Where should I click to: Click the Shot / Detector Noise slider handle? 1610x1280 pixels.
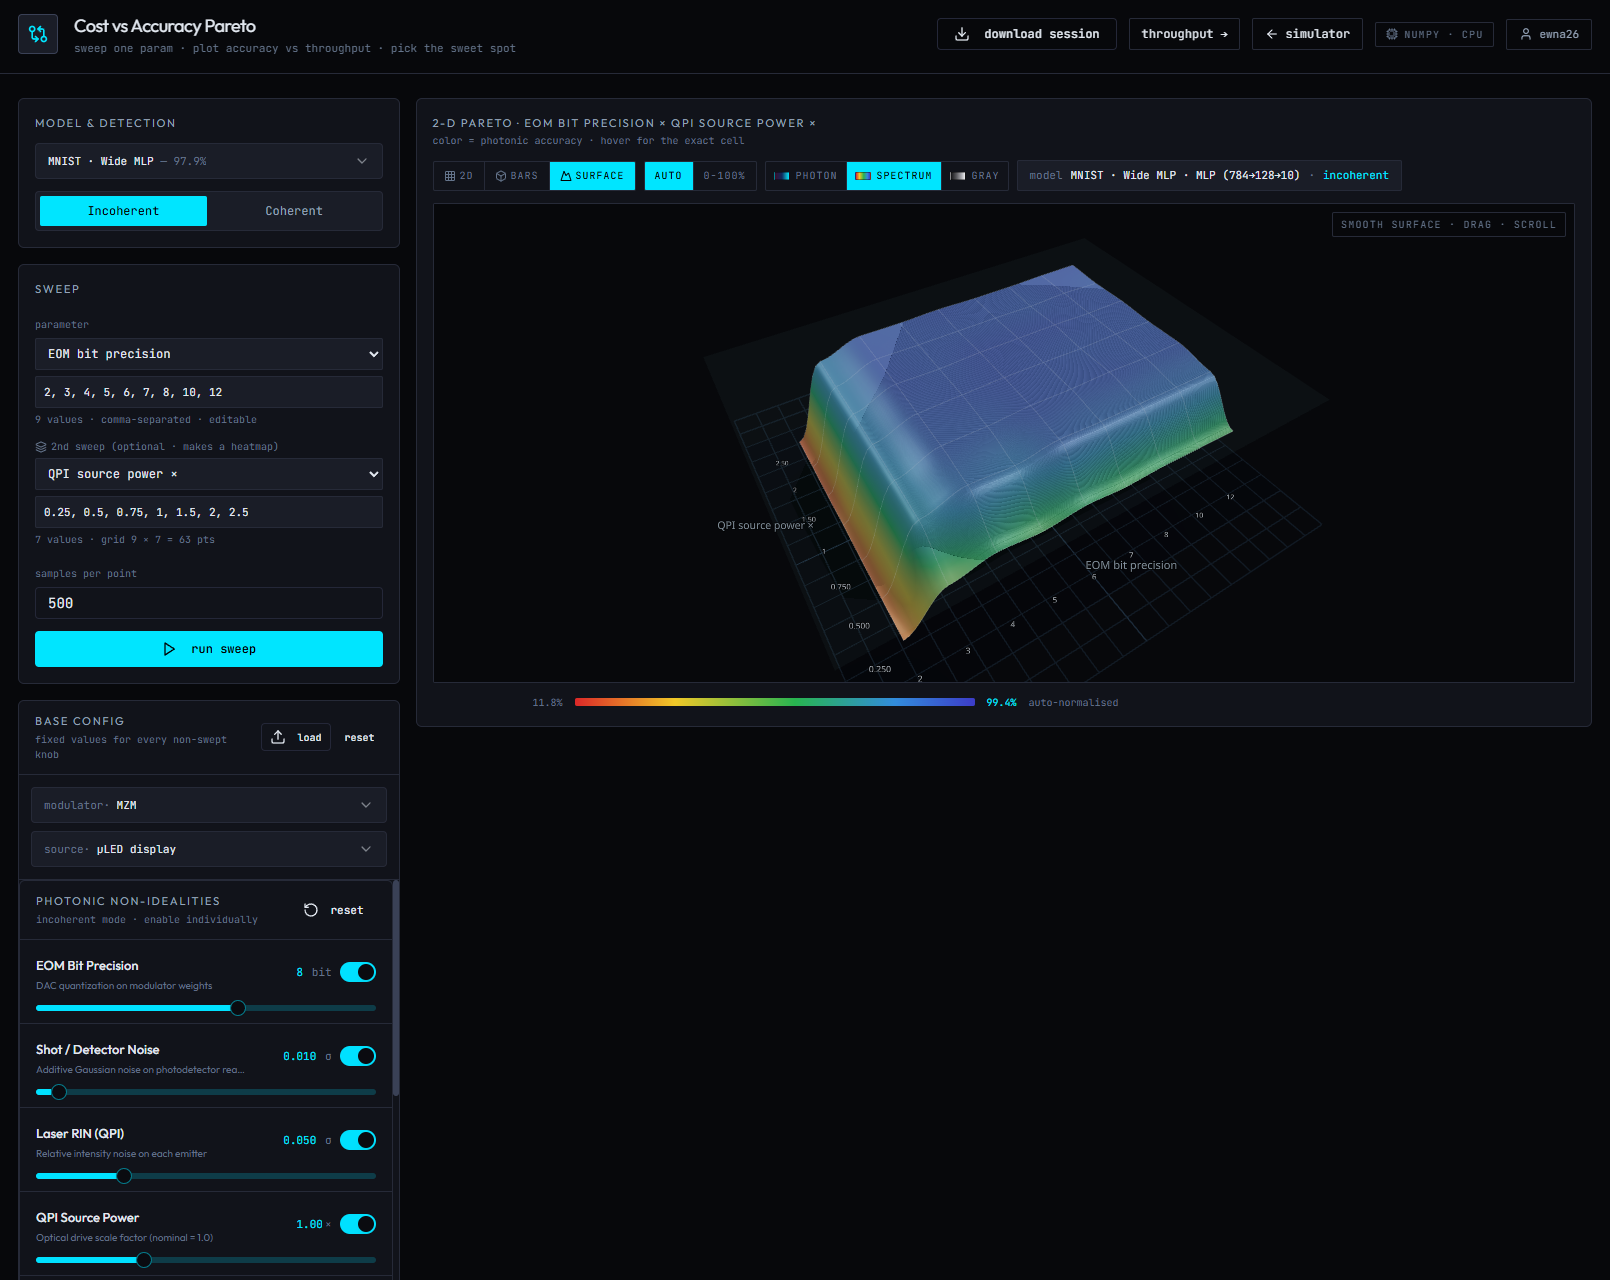tap(59, 1092)
